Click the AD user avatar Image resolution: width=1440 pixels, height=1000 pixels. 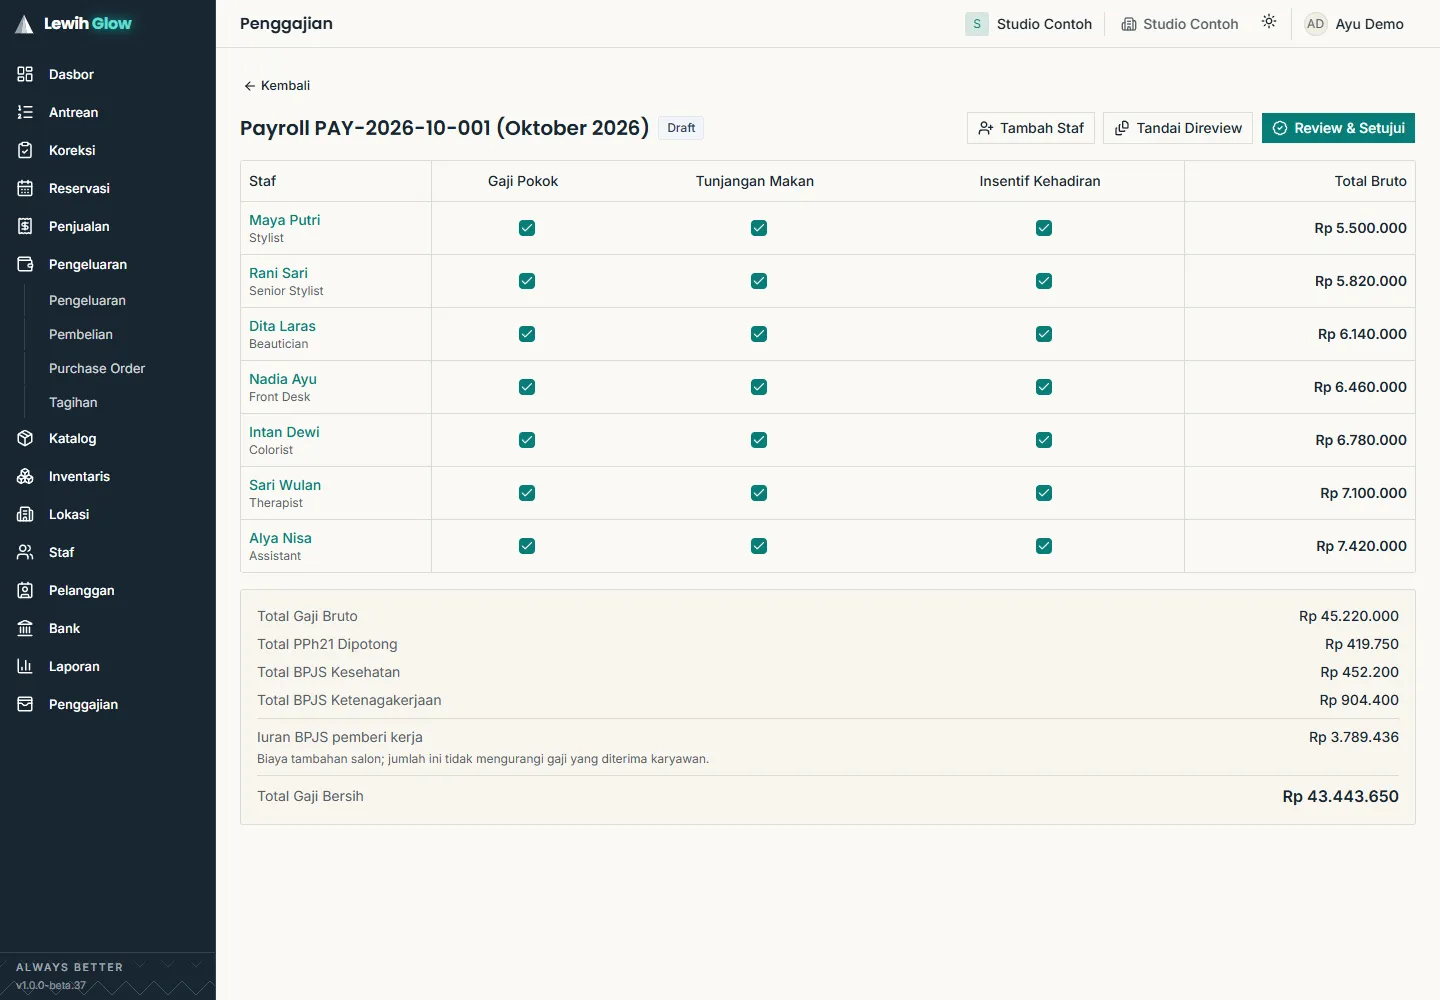(x=1315, y=24)
